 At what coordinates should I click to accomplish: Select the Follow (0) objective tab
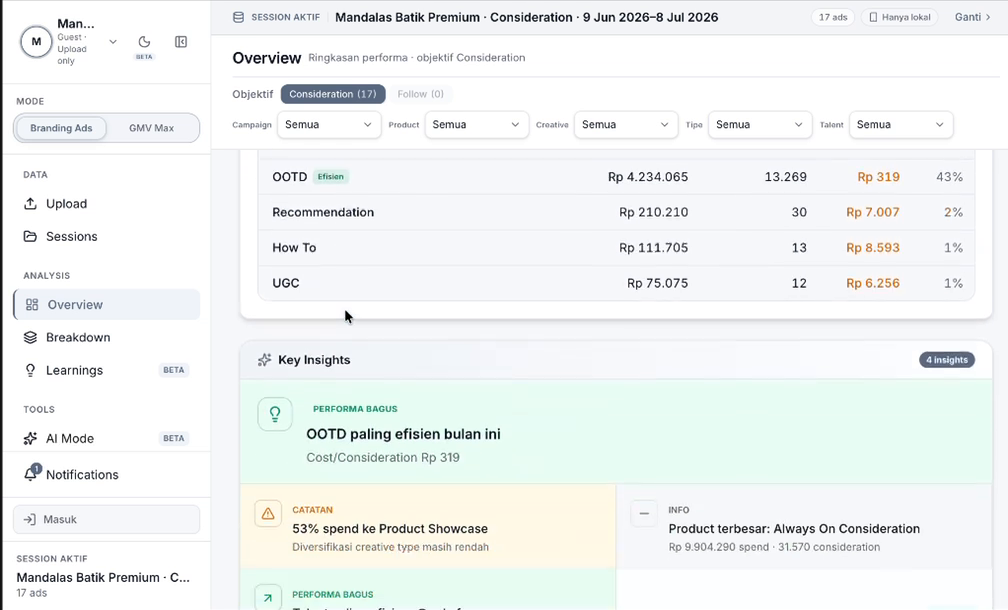click(420, 94)
